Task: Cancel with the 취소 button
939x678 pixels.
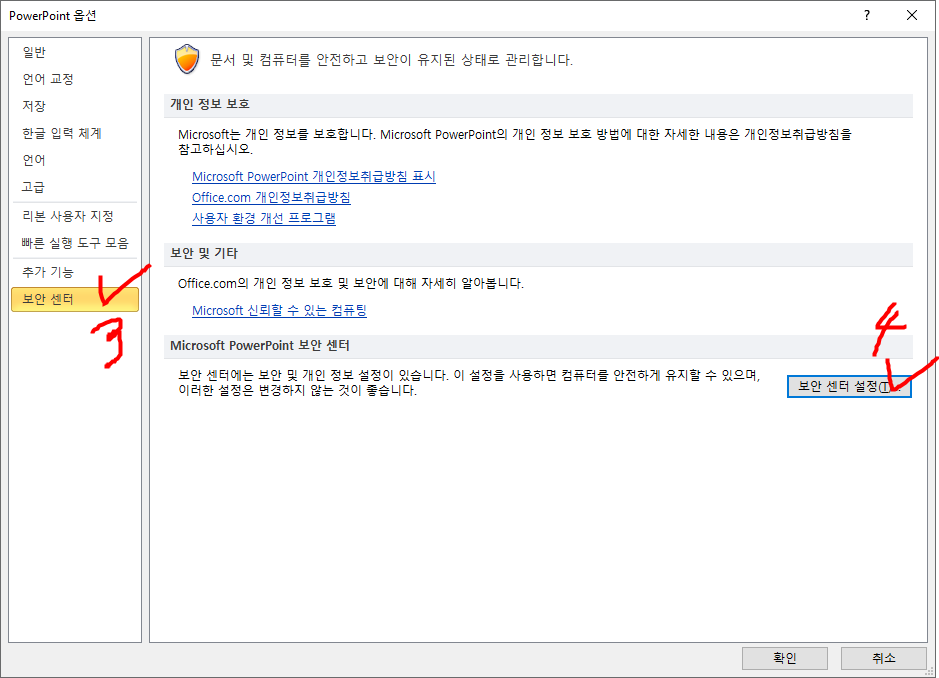Action: [x=883, y=658]
